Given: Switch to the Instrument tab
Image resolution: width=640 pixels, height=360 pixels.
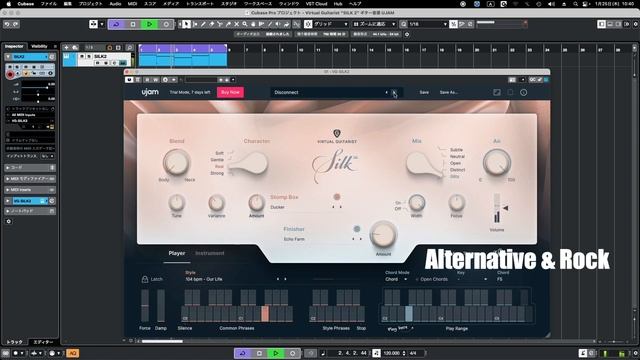Looking at the screenshot, I should click(209, 253).
